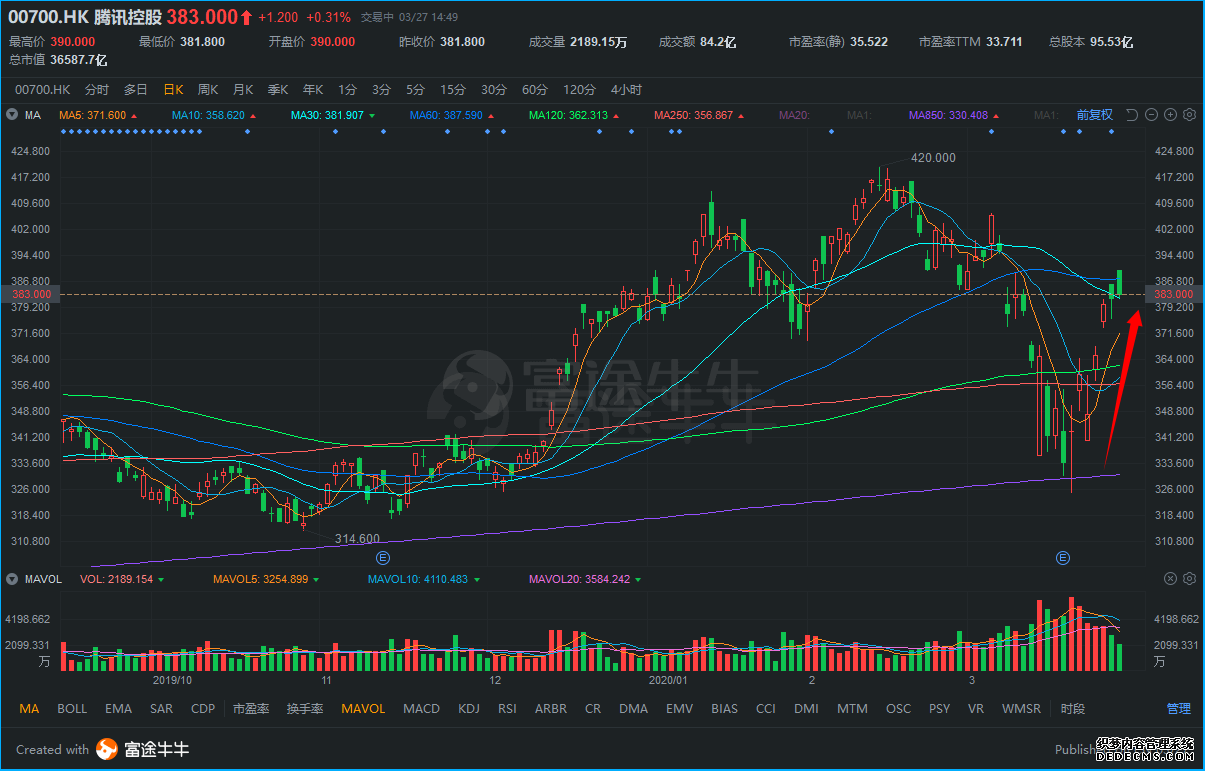The width and height of the screenshot is (1205, 771).
Task: Select the BOLL indicator
Action: [72, 709]
